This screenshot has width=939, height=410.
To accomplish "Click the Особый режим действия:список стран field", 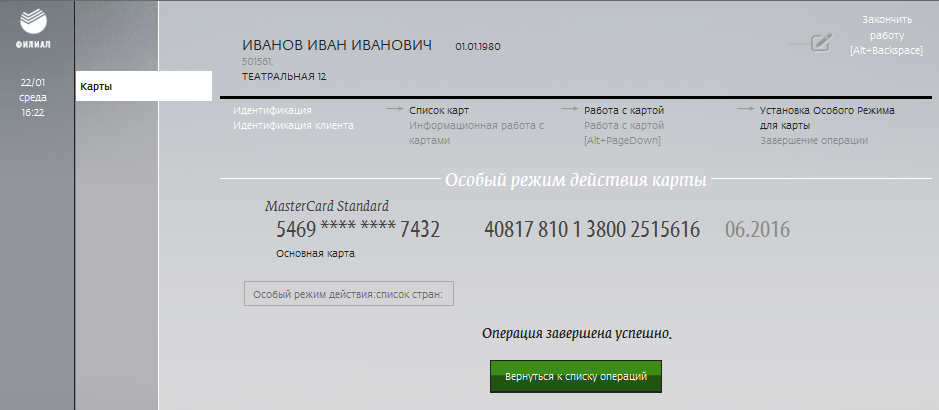I will coord(349,294).
